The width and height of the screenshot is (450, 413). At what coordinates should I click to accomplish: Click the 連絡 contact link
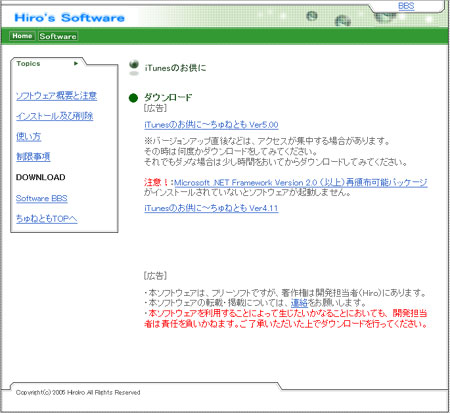pyautogui.click(x=299, y=303)
